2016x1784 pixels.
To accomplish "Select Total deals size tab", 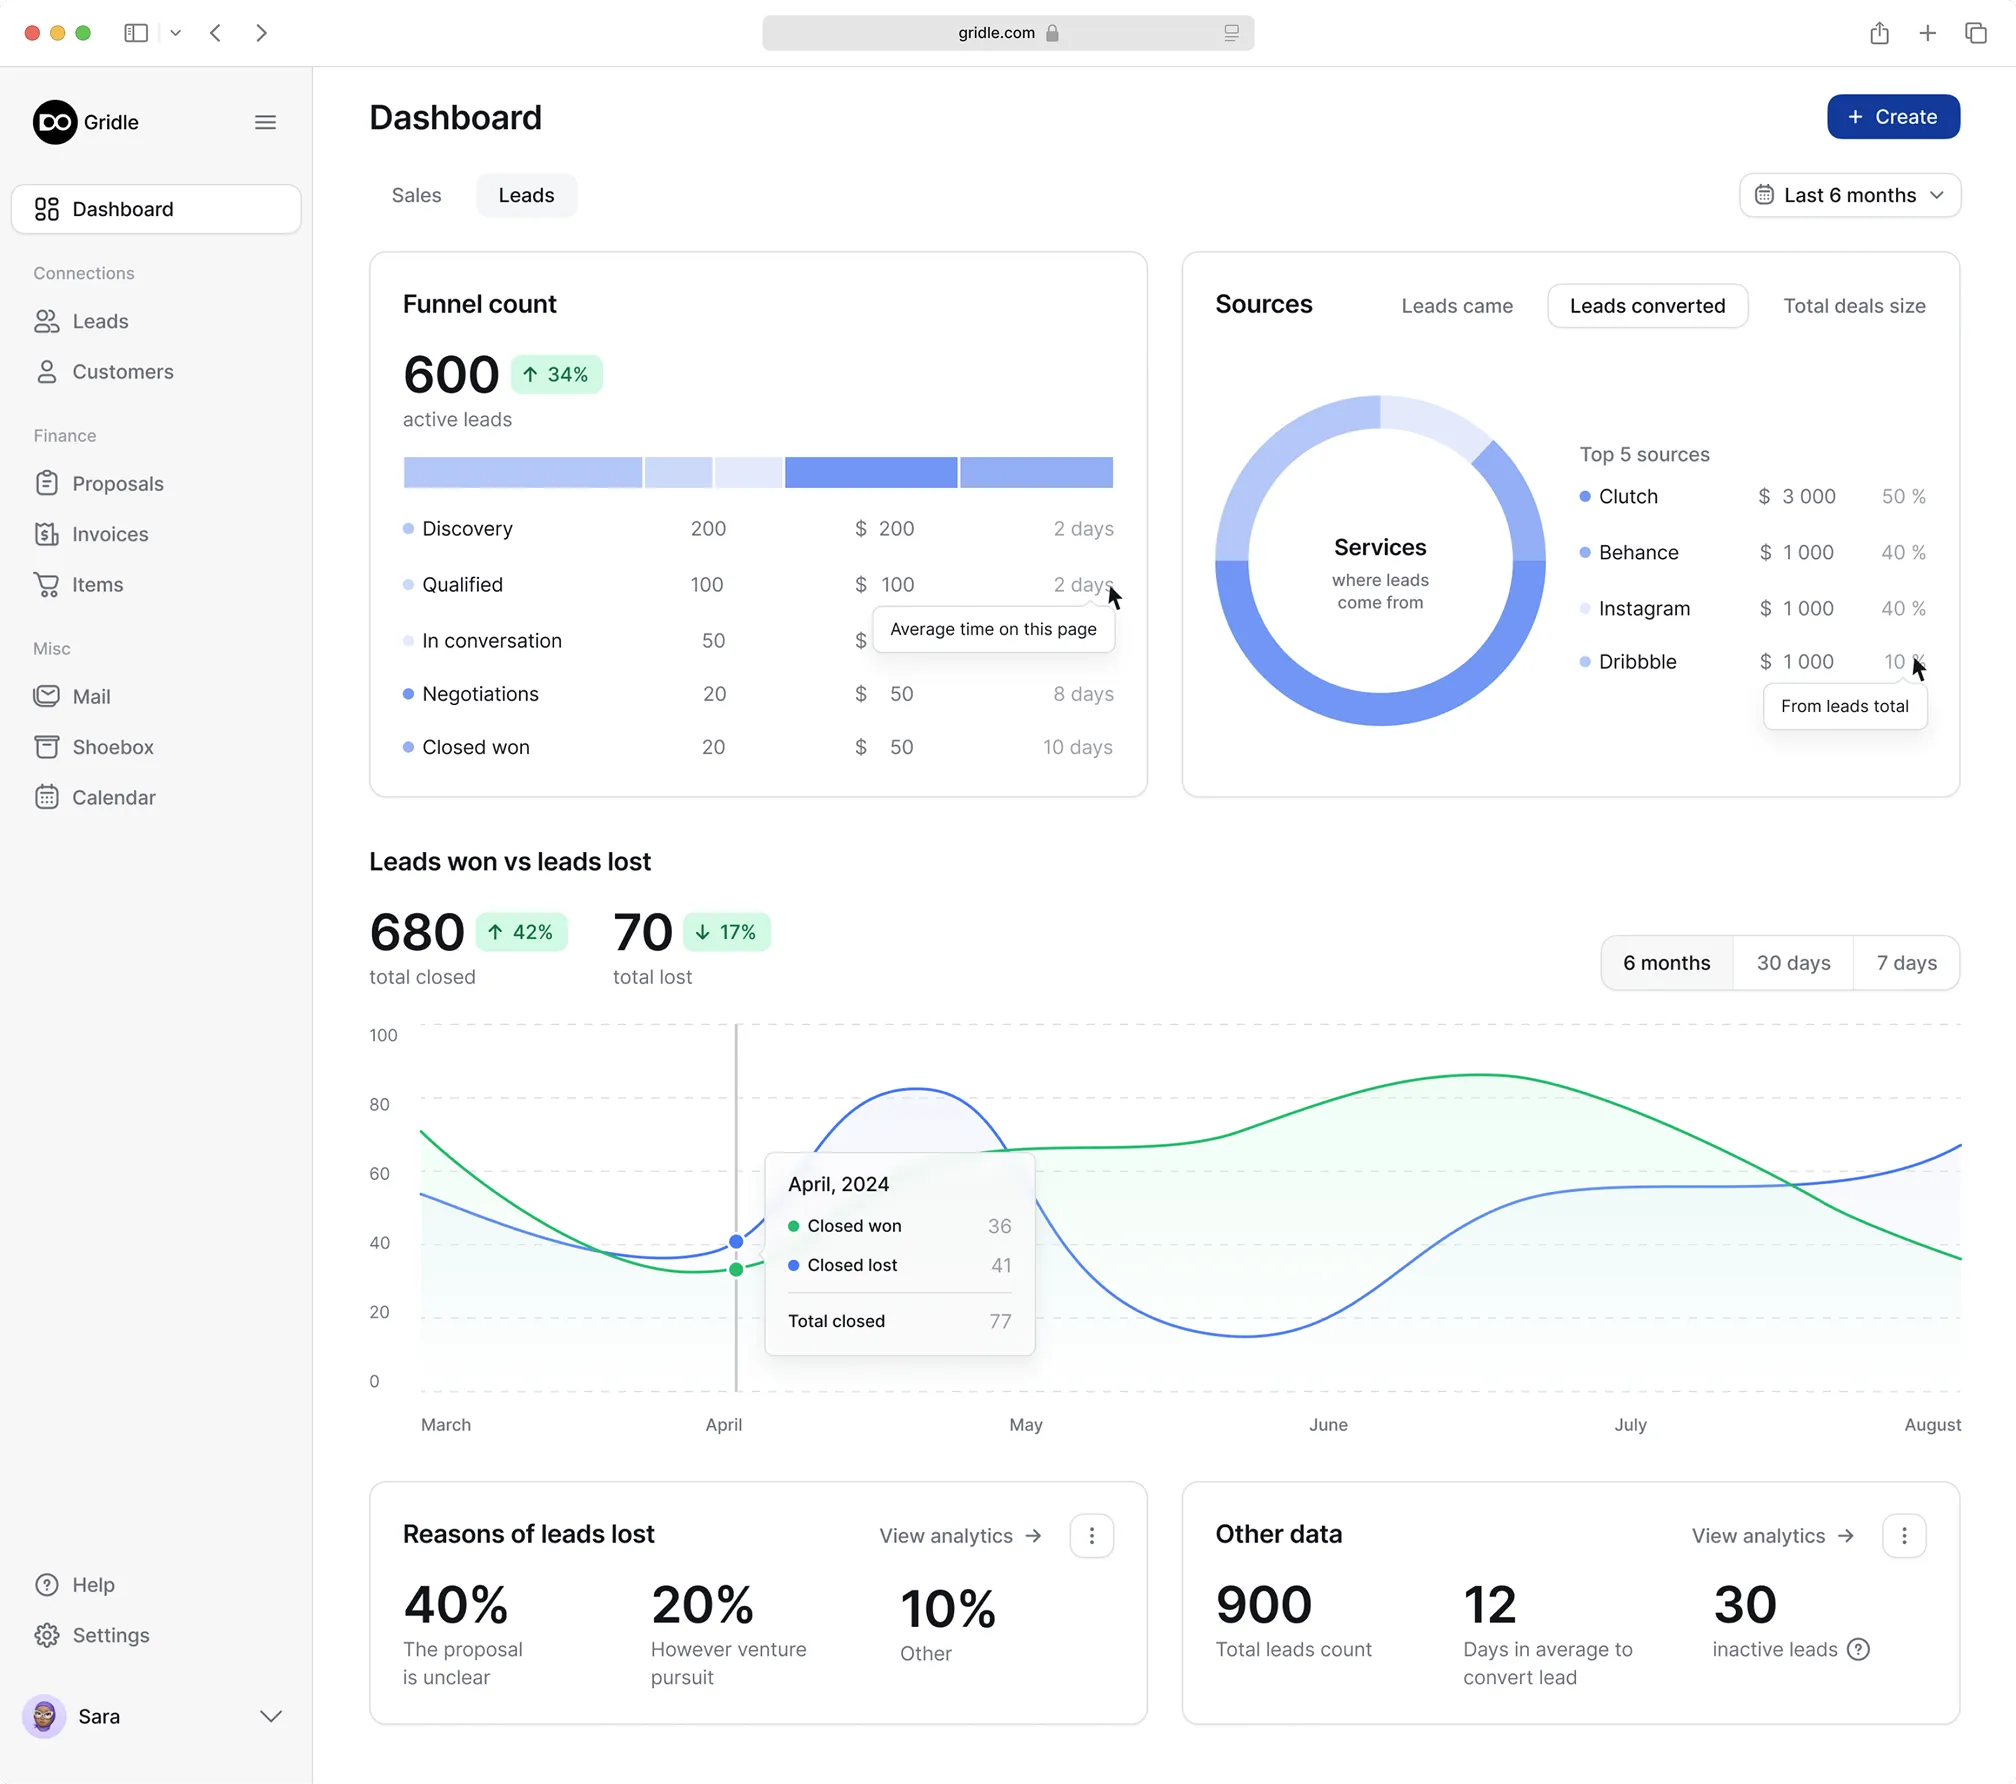I will tap(1854, 306).
